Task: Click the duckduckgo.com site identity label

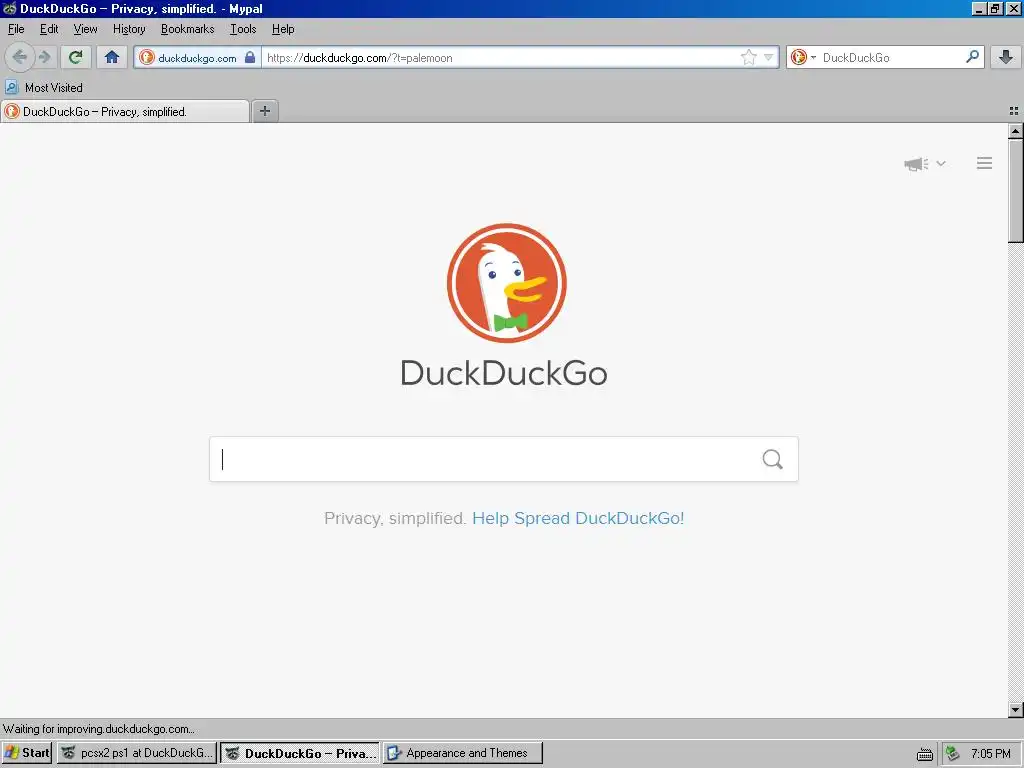Action: coord(197,58)
